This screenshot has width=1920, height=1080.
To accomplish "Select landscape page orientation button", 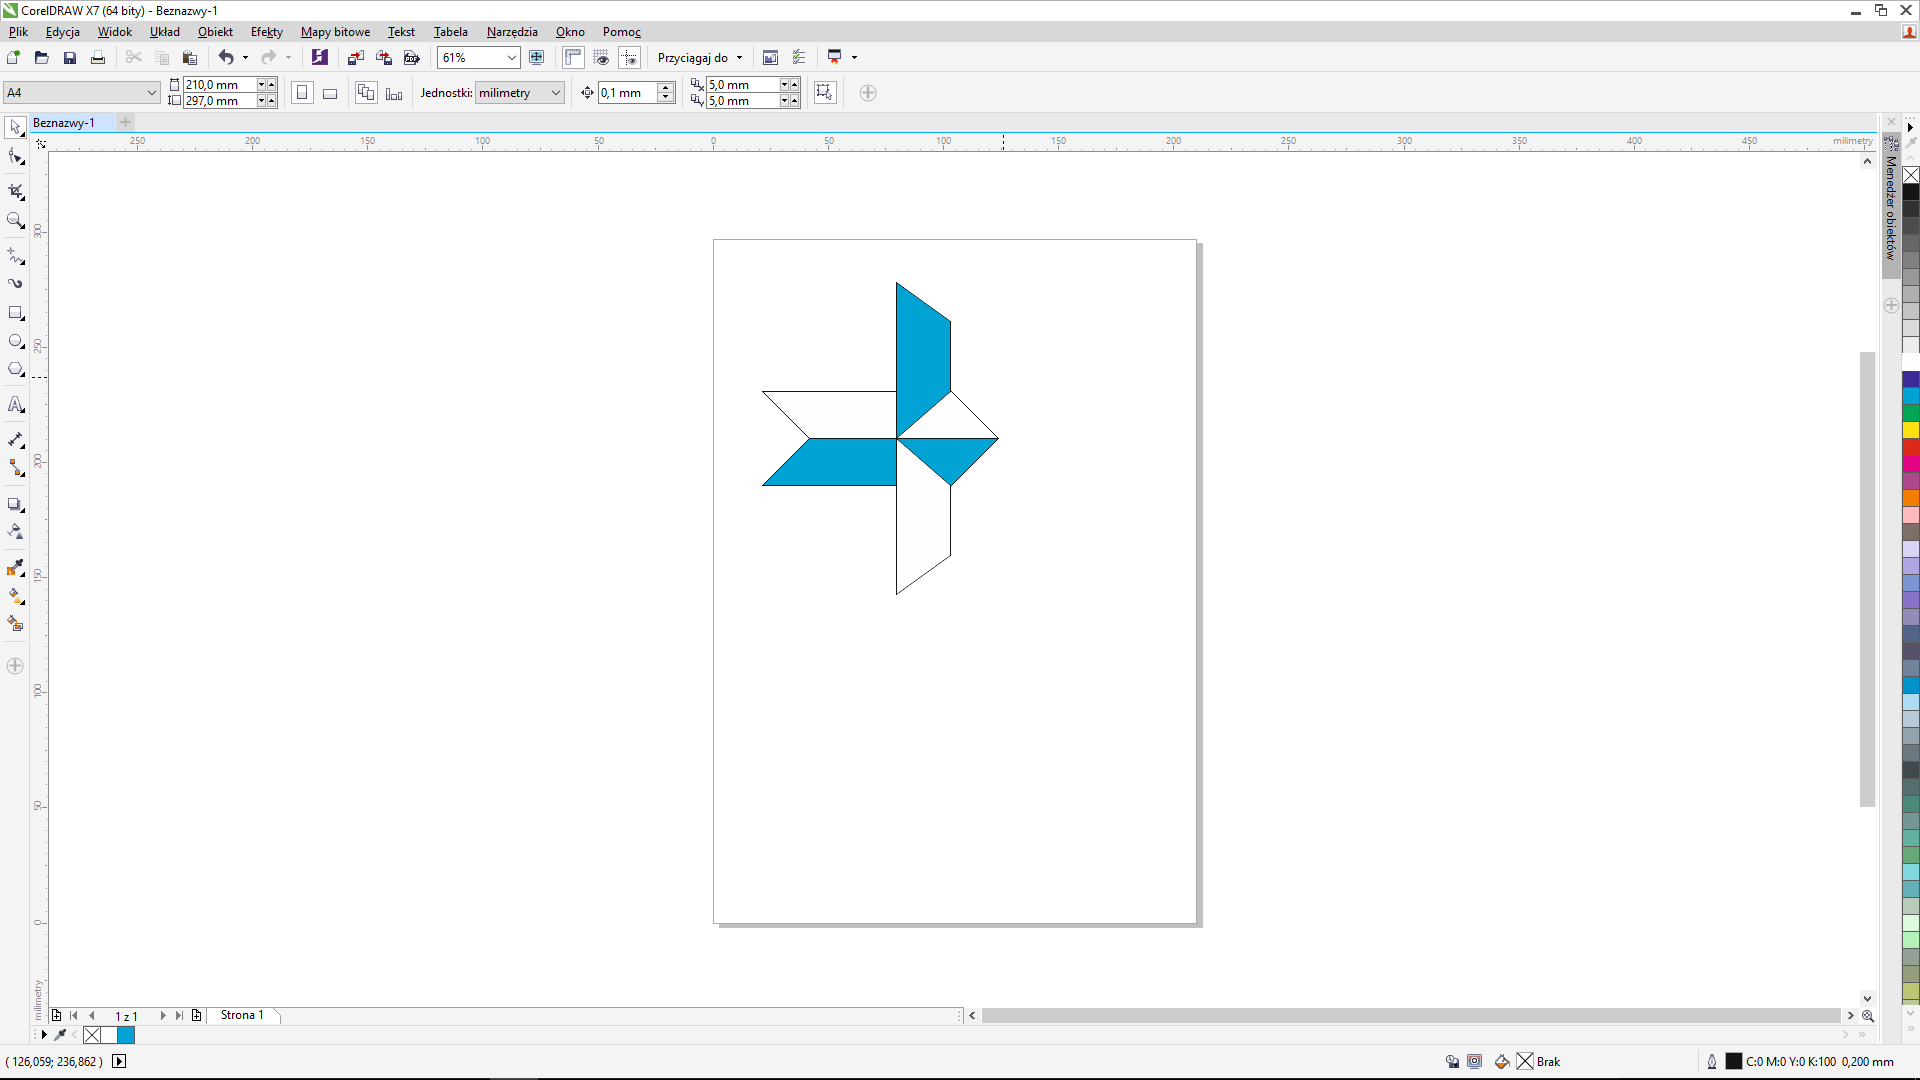I will (330, 93).
